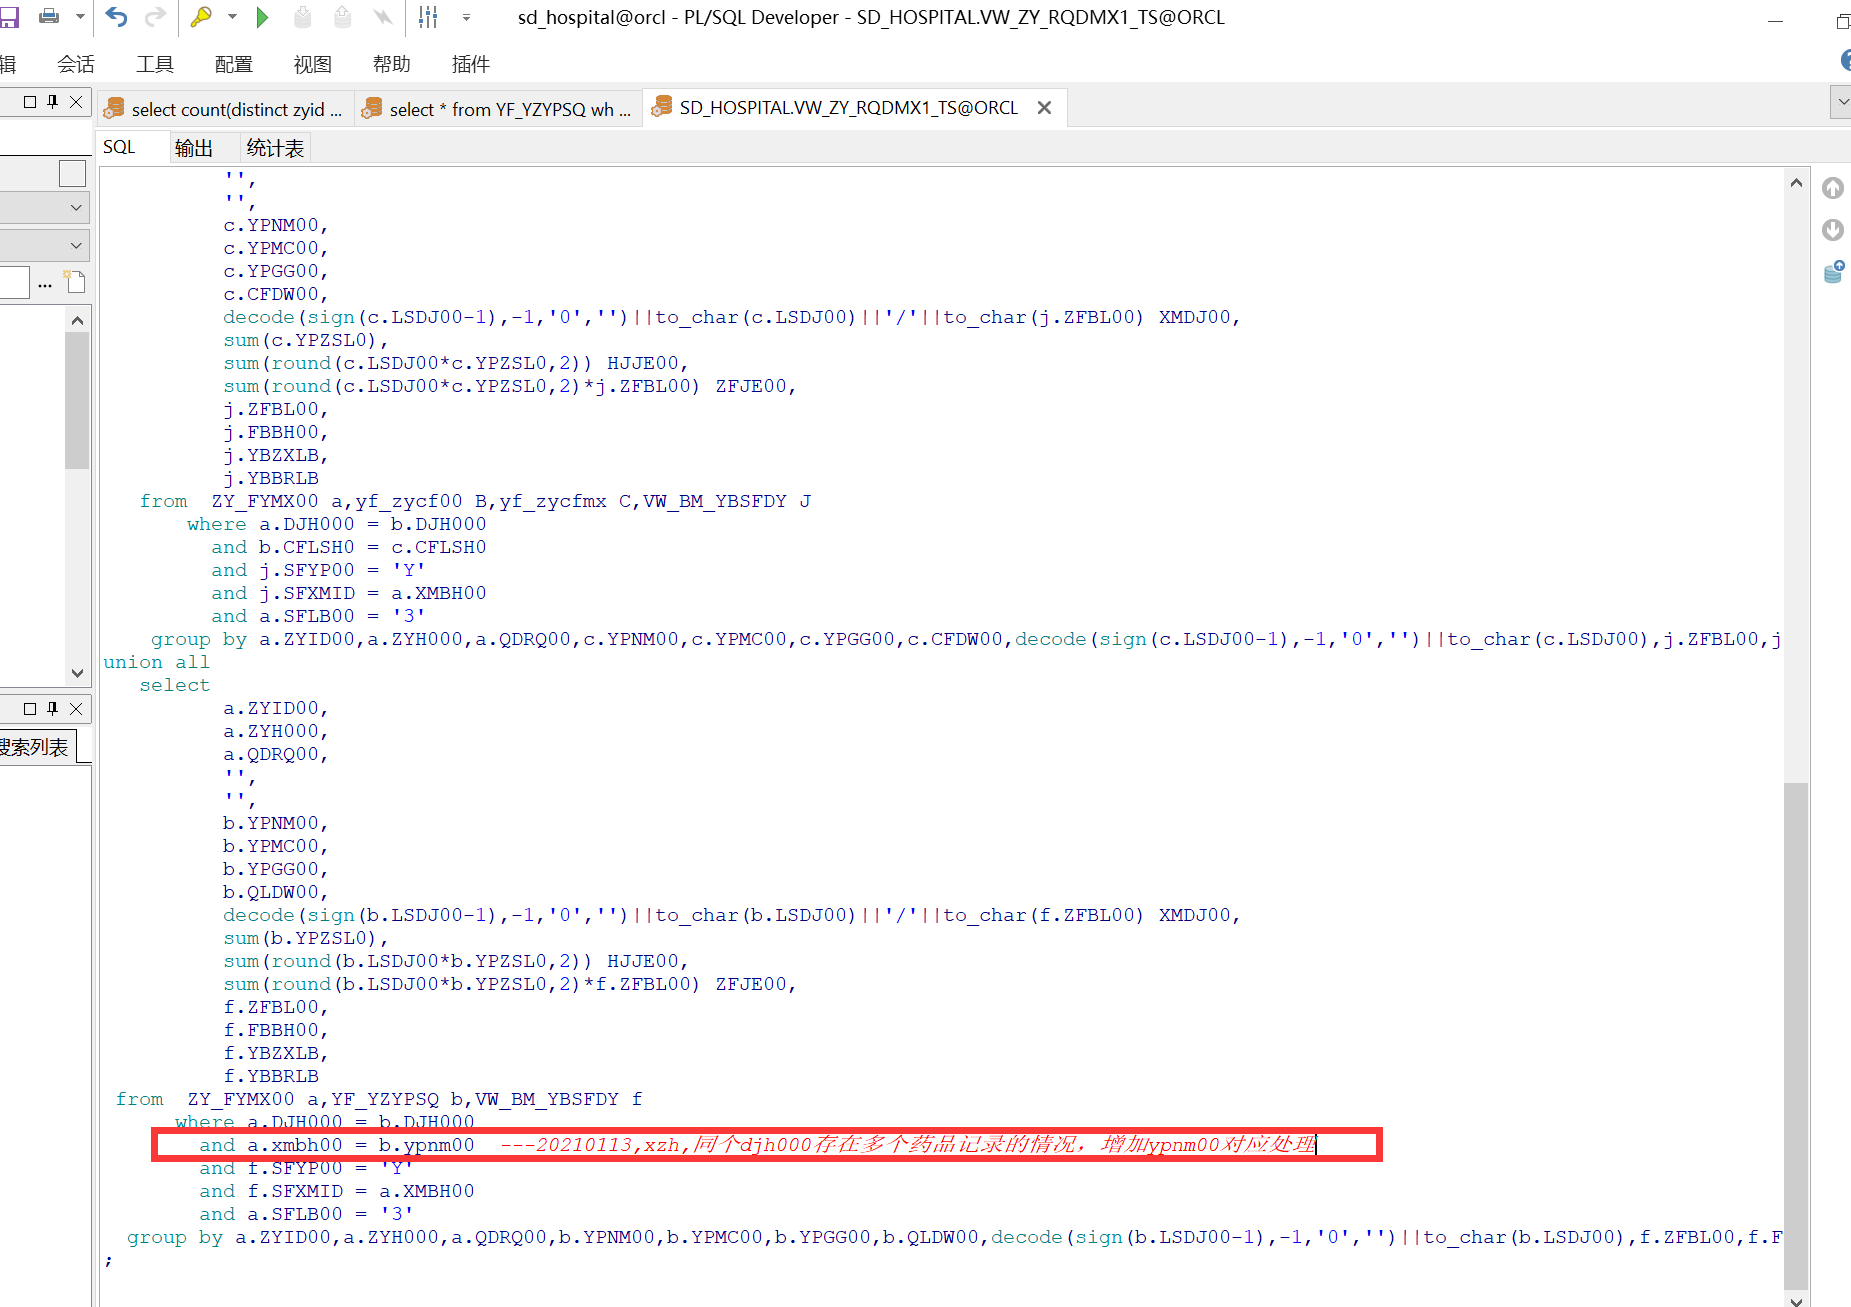Click the purple Save icon
The width and height of the screenshot is (1851, 1307).
(9, 17)
